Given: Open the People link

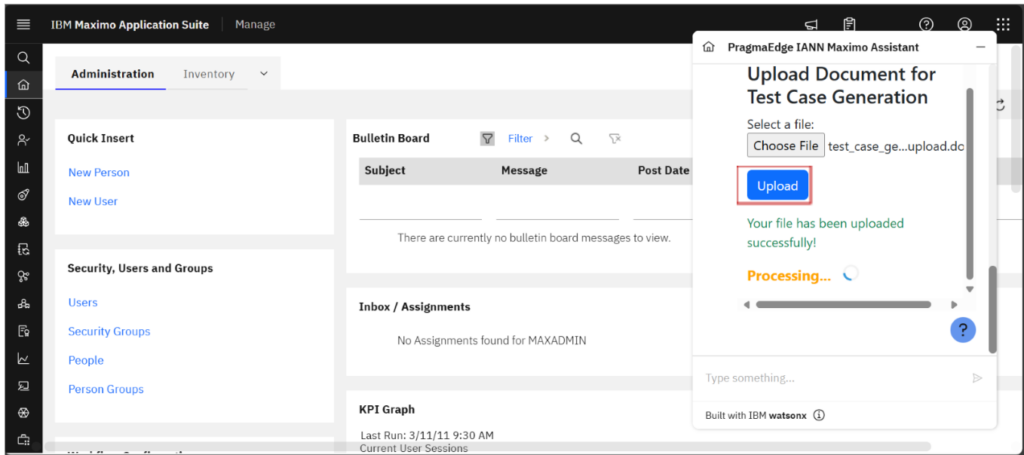Looking at the screenshot, I should click(86, 360).
